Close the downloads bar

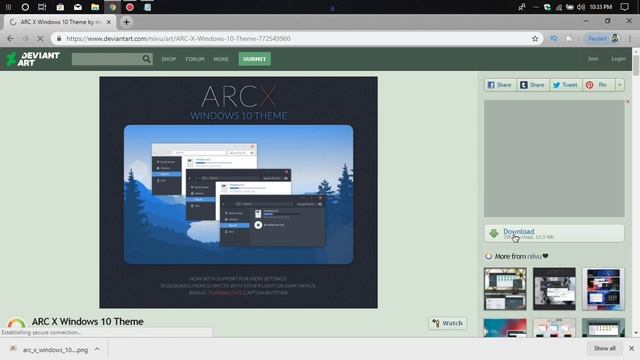[631, 348]
